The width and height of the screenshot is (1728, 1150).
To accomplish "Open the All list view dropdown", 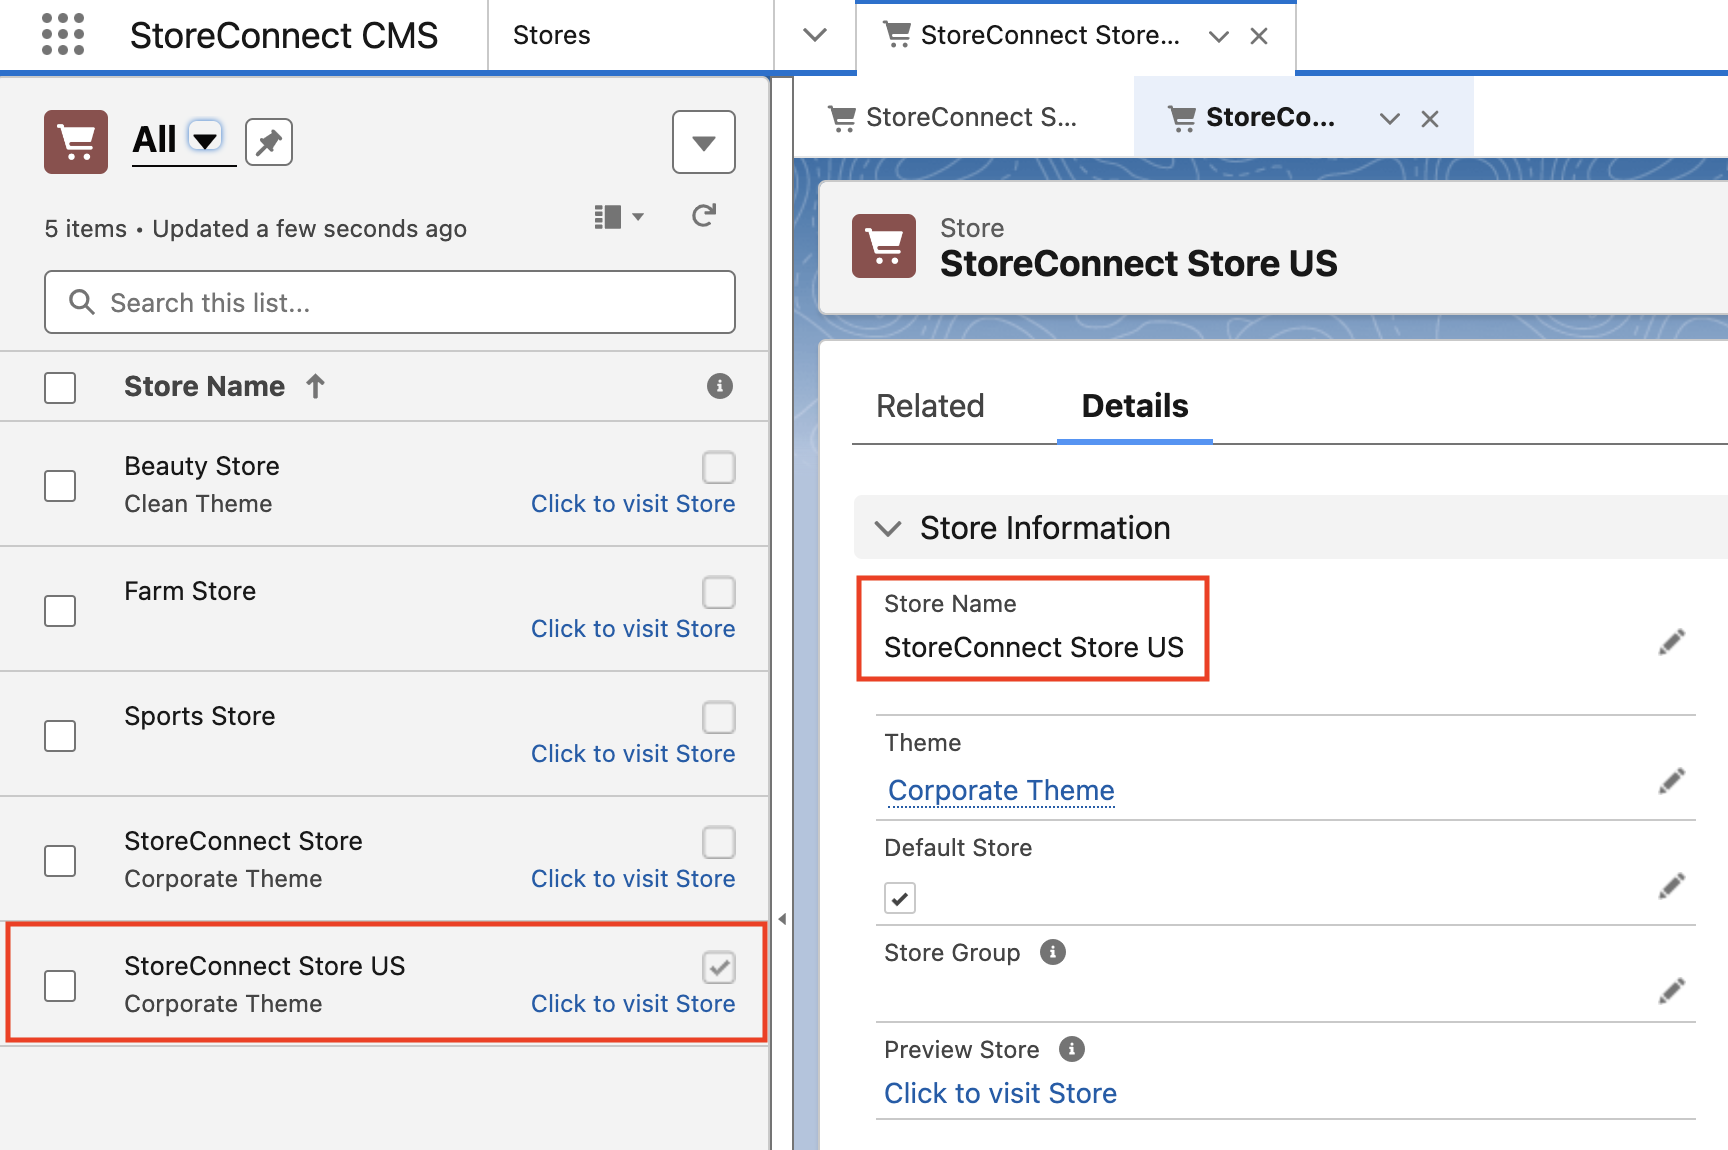I will (x=206, y=137).
